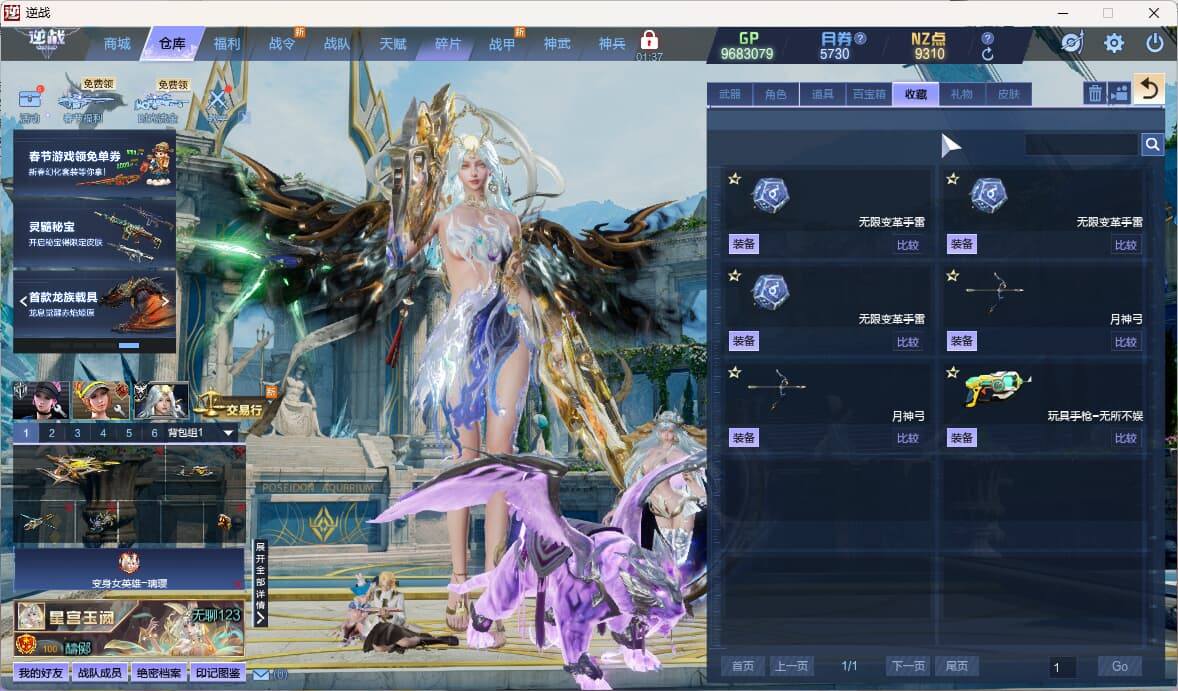Image resolution: width=1178 pixels, height=691 pixels.
Task: Open the 天赋 tab
Action: (392, 44)
